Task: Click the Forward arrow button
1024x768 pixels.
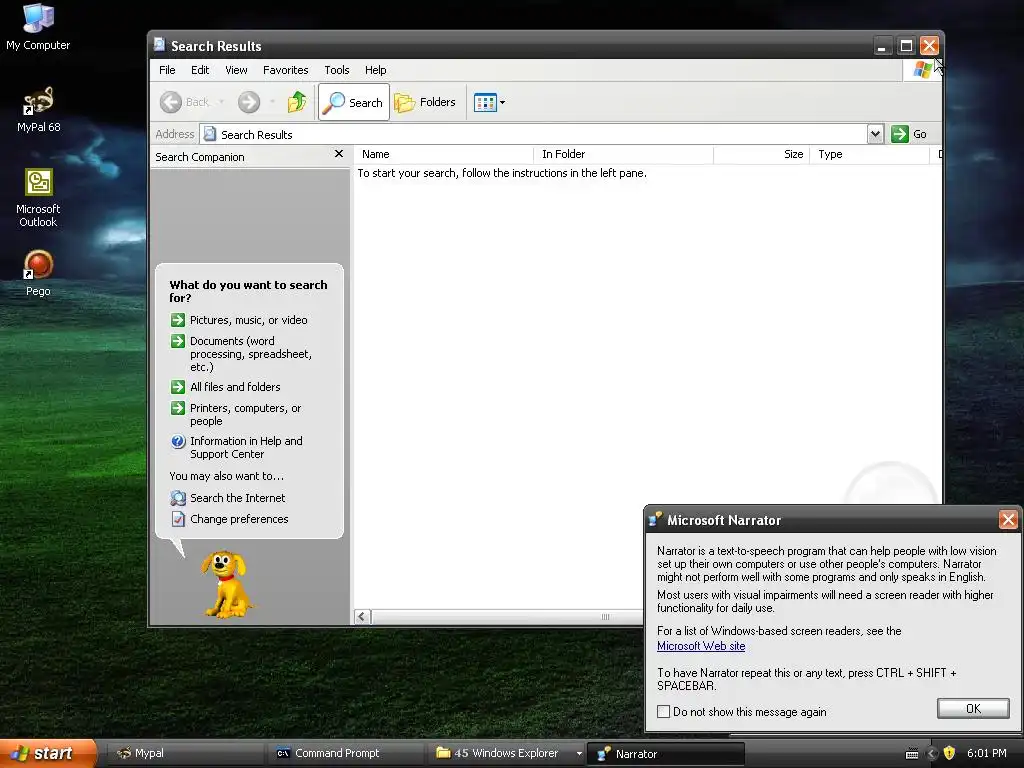Action: point(249,102)
